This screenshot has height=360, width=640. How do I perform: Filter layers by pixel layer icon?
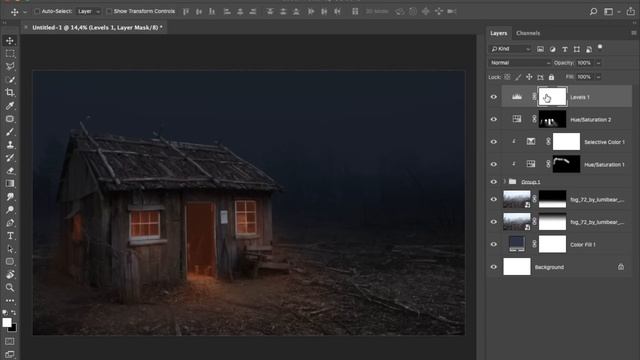coord(540,49)
